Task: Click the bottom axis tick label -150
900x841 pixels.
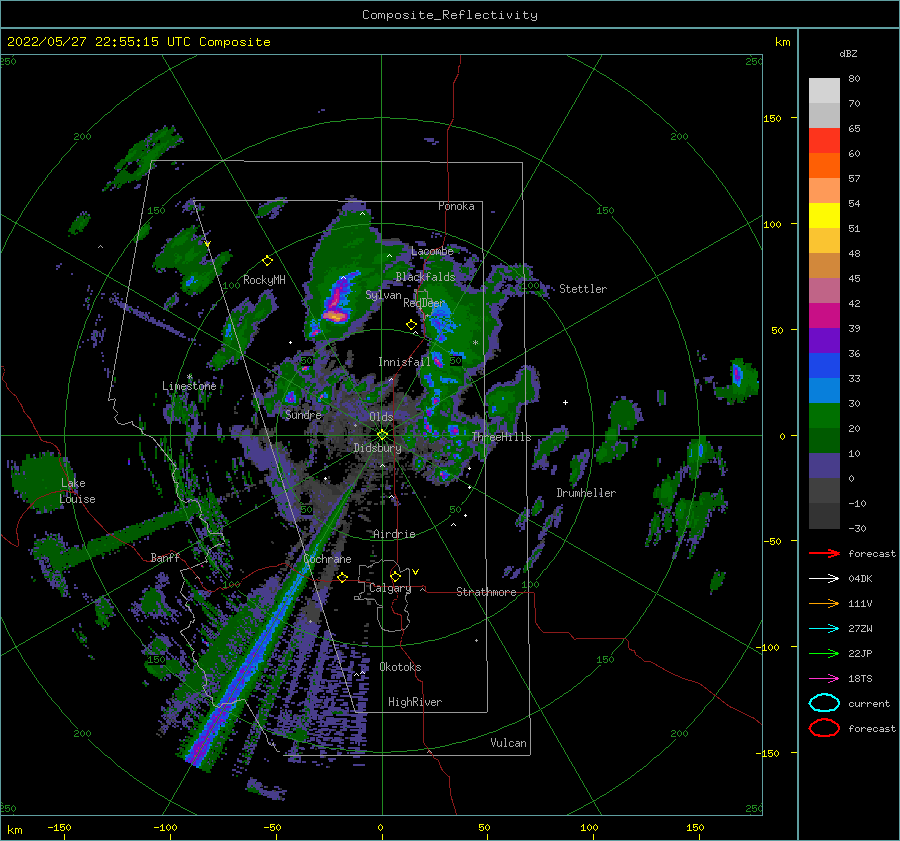Action: pos(59,827)
